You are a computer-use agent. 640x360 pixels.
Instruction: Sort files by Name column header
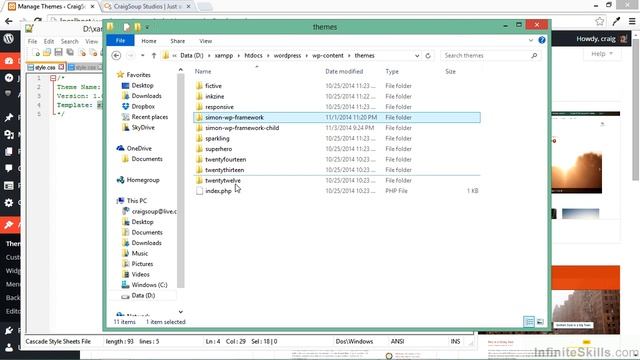[x=203, y=71]
